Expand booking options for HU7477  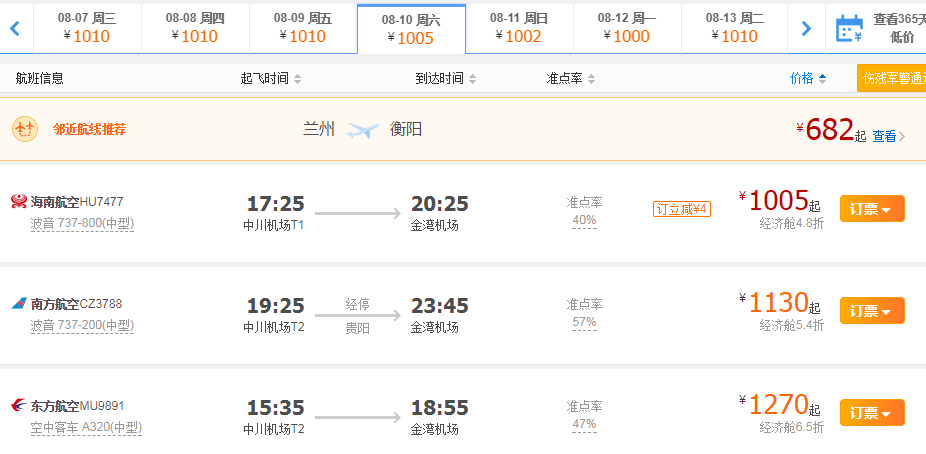872,209
